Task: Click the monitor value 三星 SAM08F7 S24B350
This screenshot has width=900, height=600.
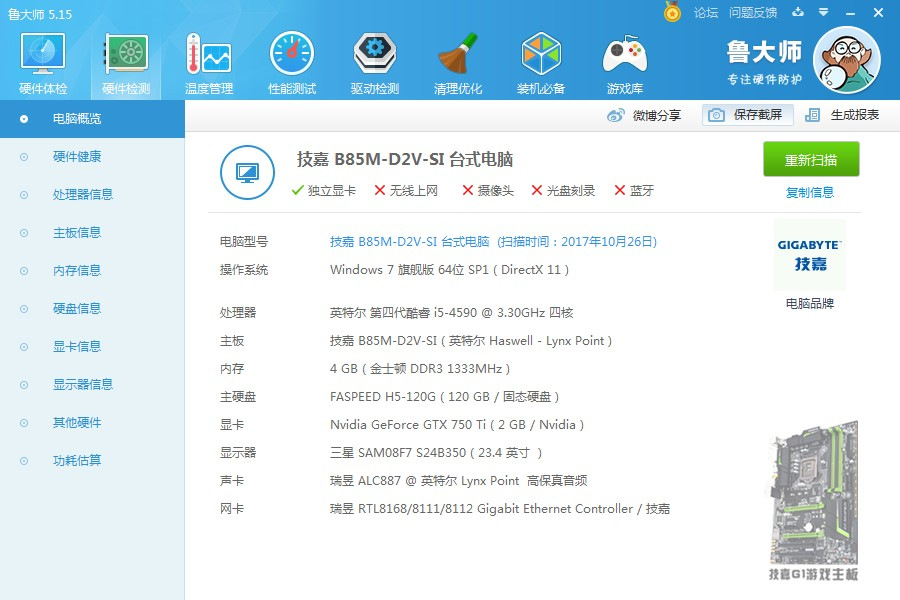Action: point(436,453)
